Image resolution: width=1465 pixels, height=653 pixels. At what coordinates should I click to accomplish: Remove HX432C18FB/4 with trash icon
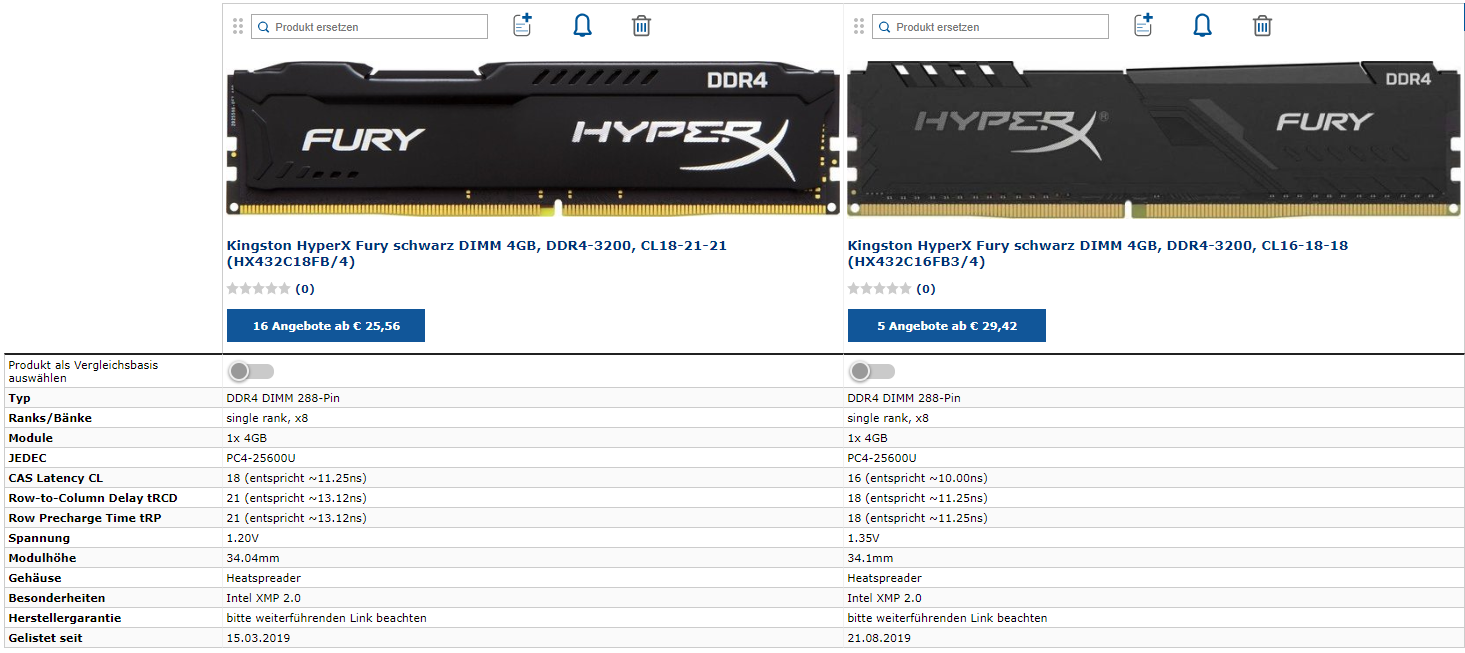[642, 26]
